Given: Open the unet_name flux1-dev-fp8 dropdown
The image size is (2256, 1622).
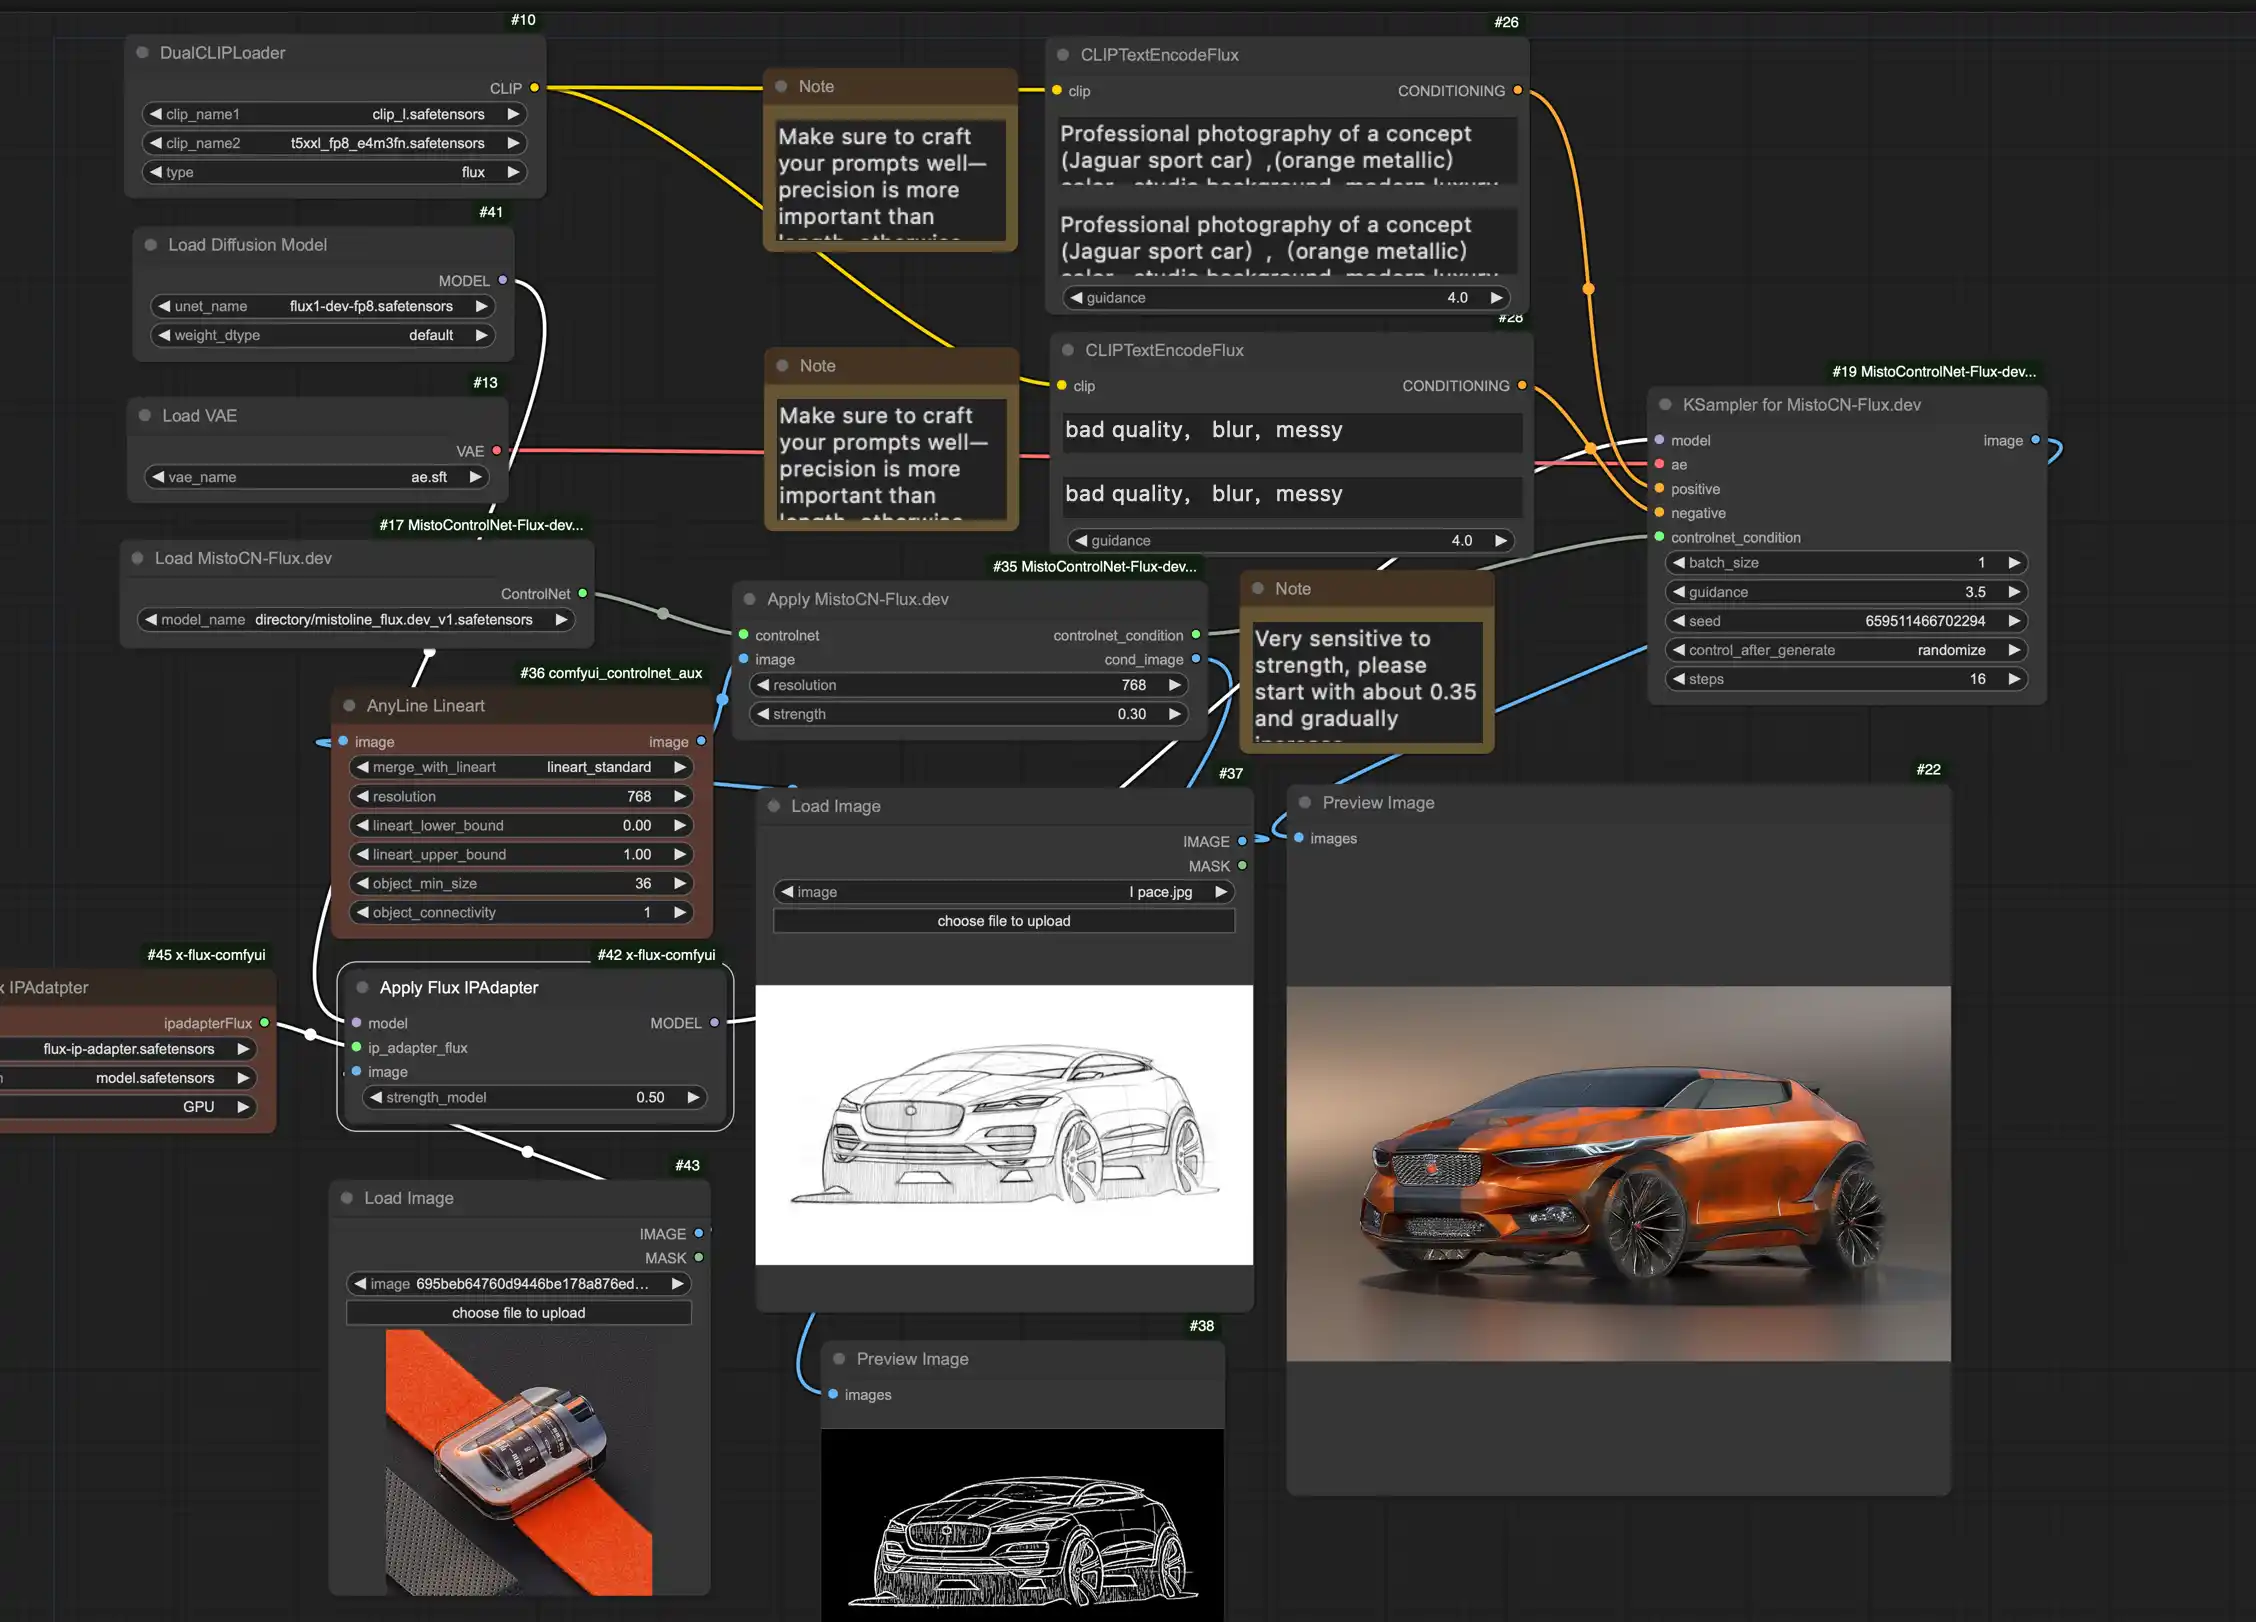Looking at the screenshot, I should [322, 306].
